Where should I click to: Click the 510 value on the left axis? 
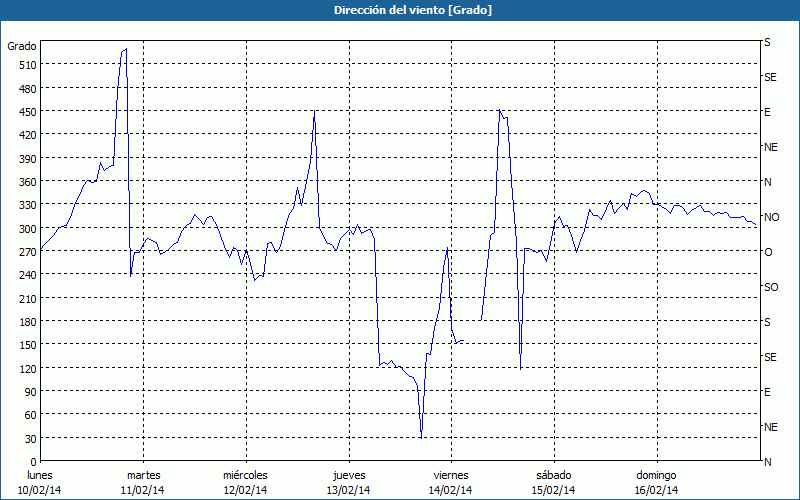26,65
